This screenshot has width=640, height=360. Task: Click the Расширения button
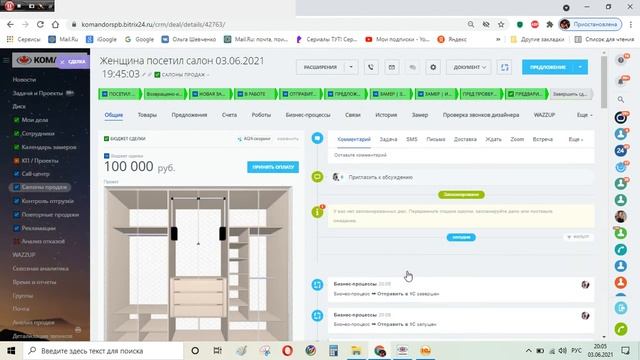tap(320, 67)
